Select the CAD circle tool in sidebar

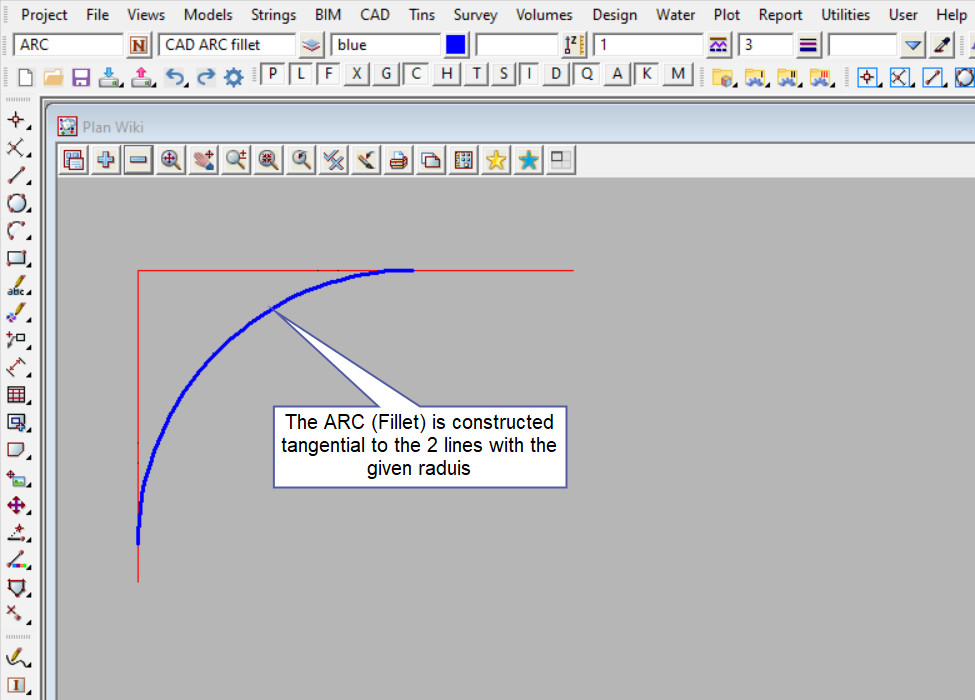point(16,203)
